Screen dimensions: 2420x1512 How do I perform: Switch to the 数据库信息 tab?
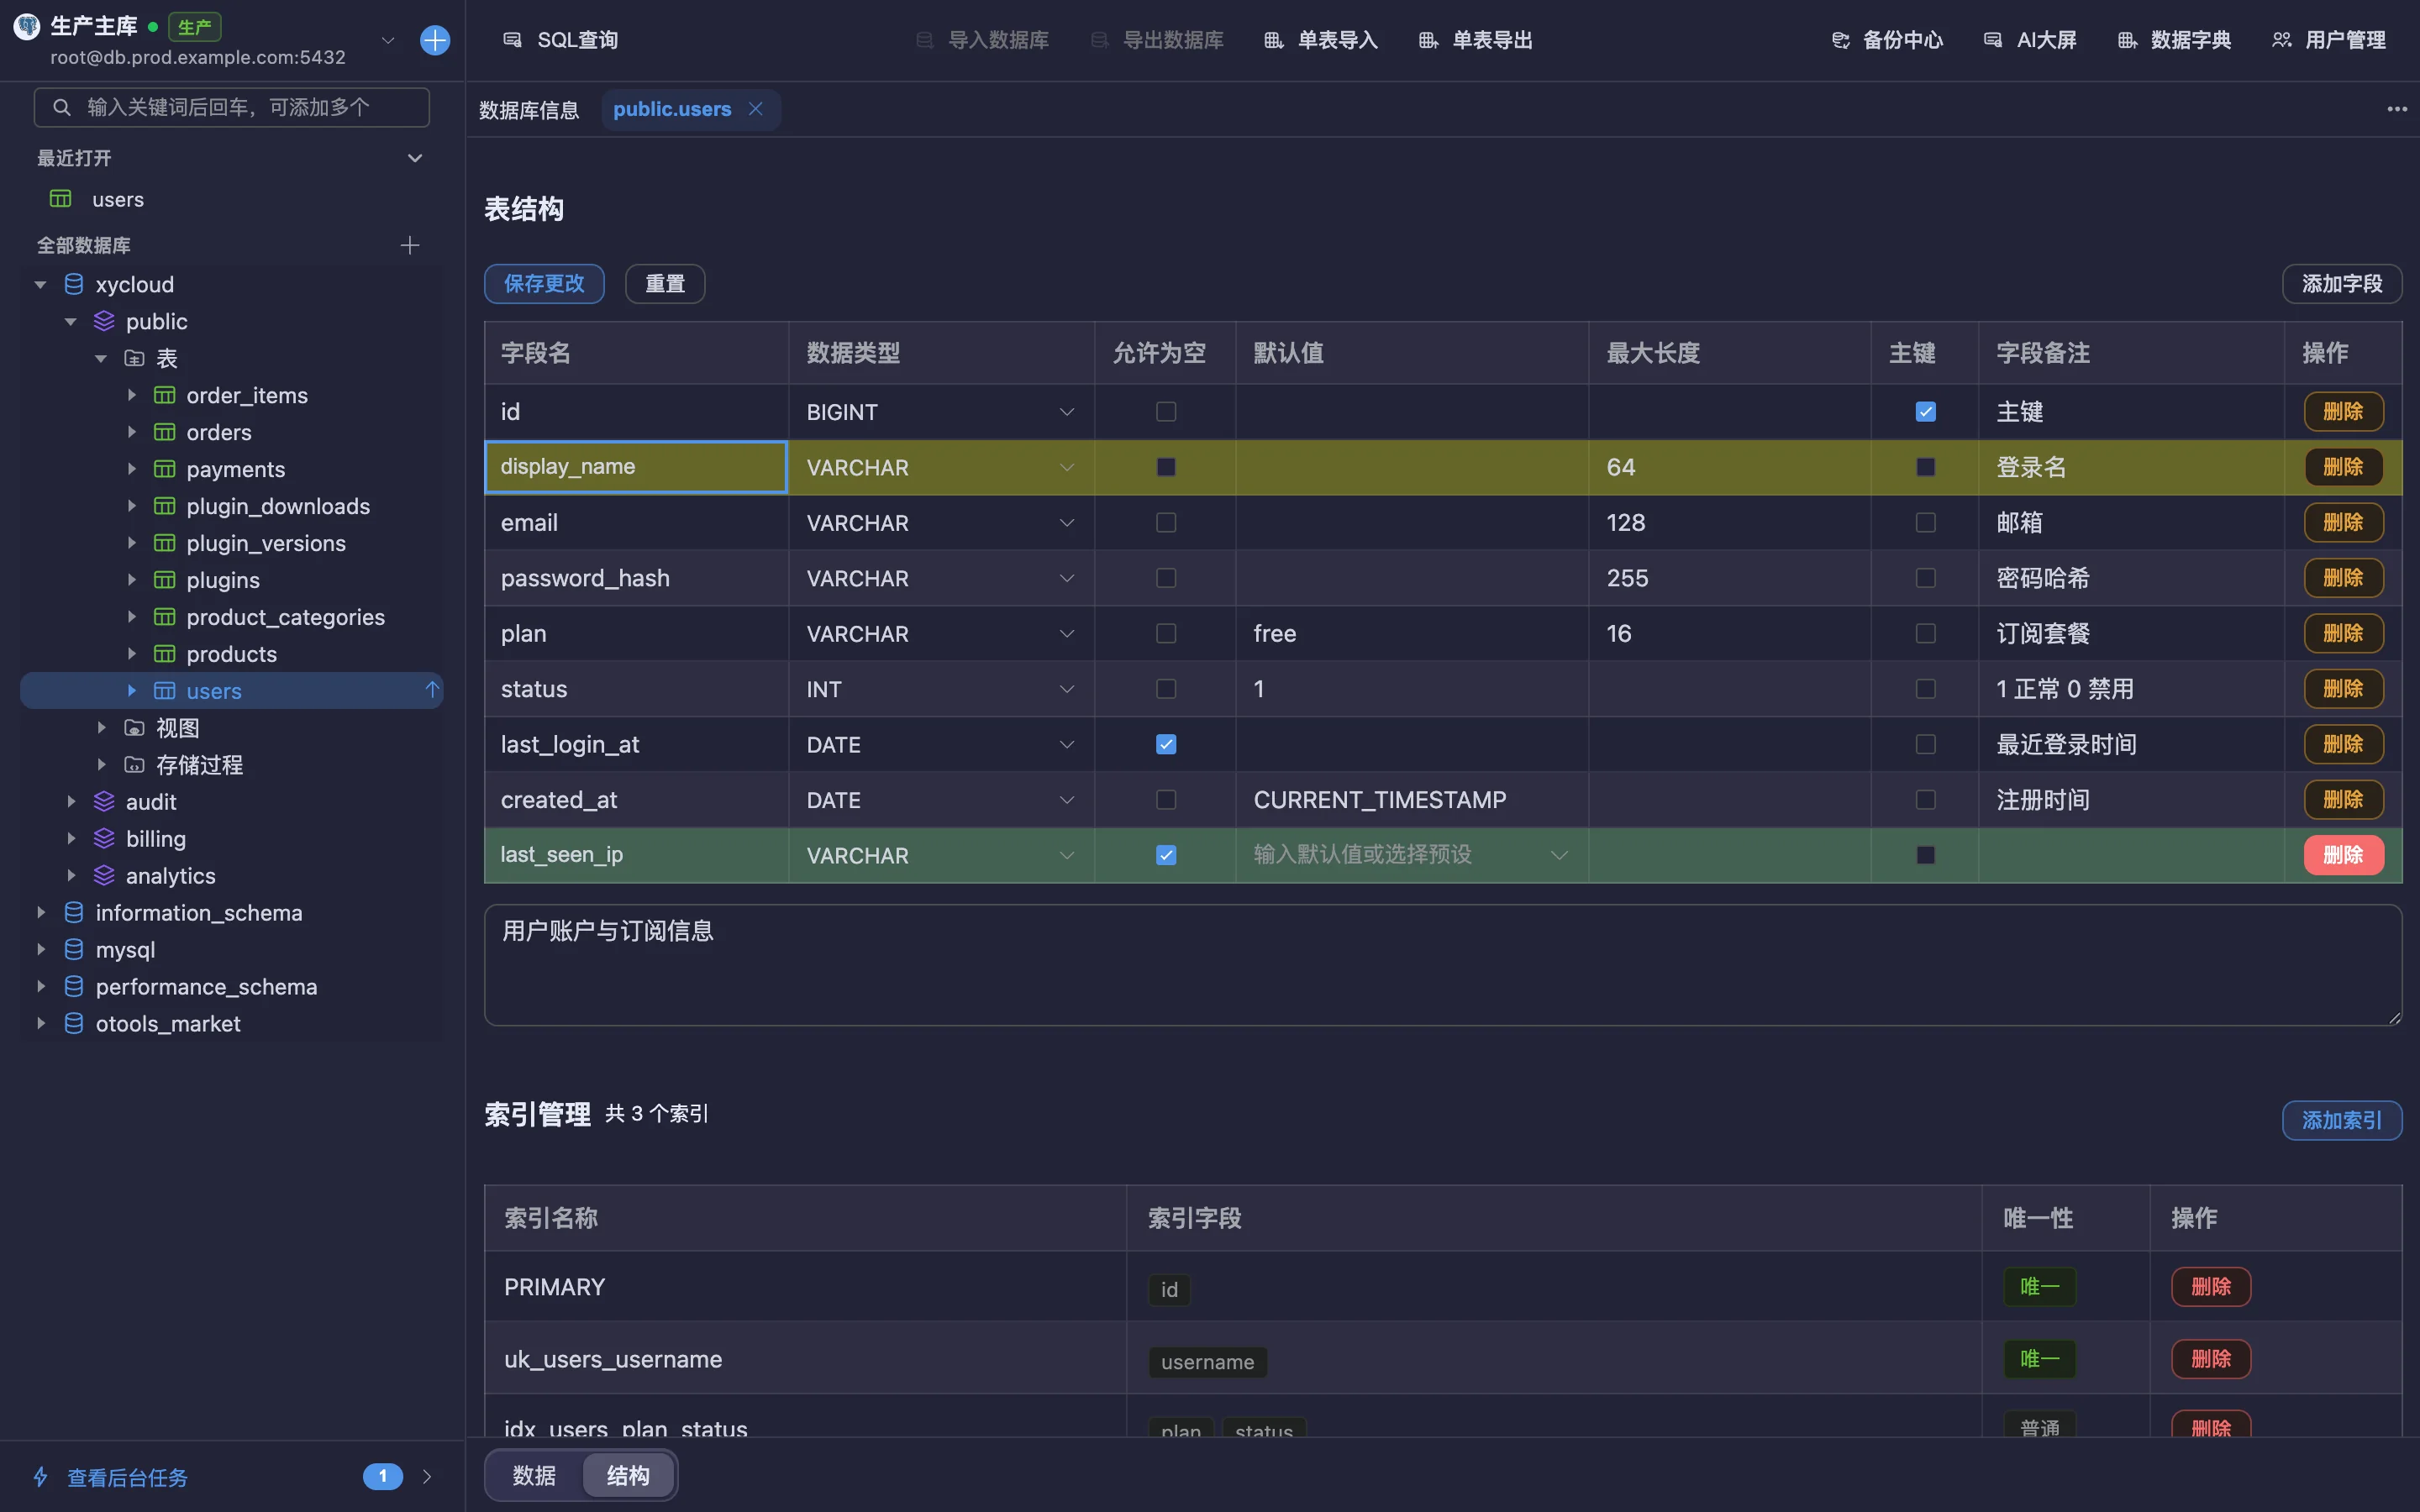[529, 109]
